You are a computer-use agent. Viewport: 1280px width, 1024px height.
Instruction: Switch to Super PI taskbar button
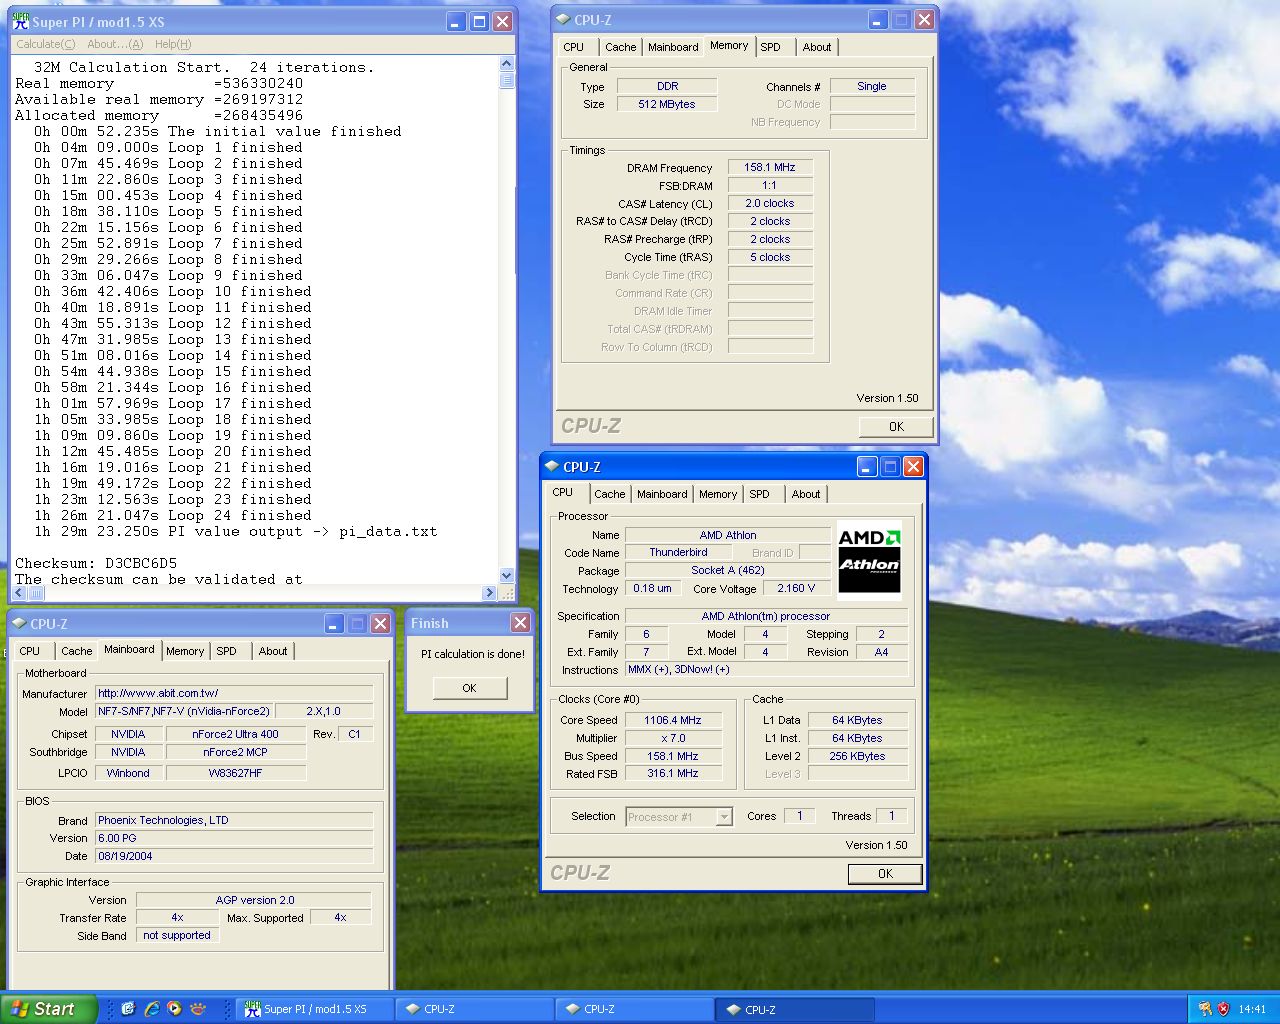coord(315,1009)
